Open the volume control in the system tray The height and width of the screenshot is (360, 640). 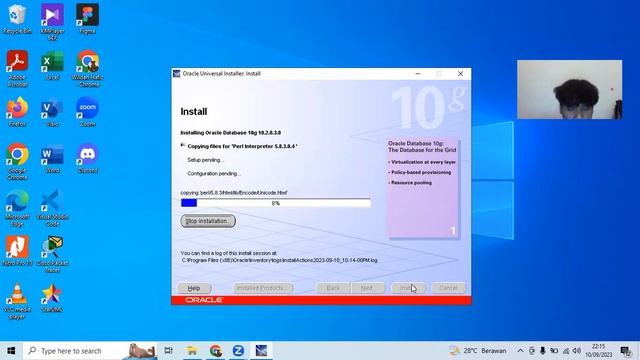coord(577,351)
